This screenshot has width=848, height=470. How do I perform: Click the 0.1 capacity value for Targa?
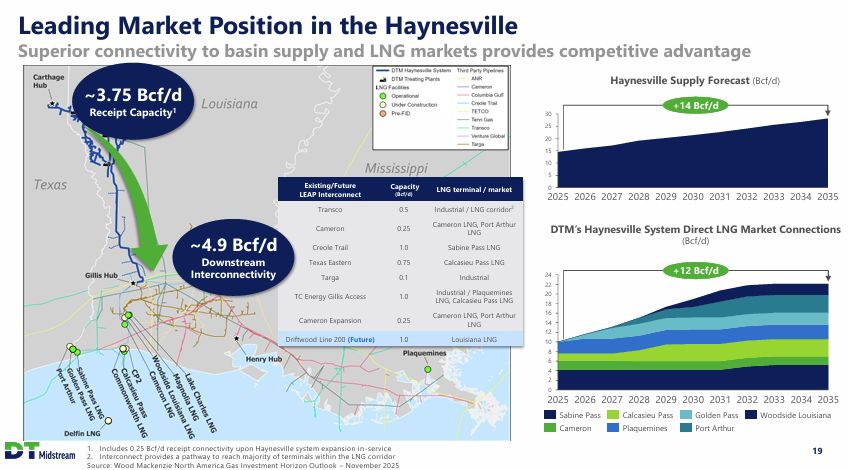point(403,277)
